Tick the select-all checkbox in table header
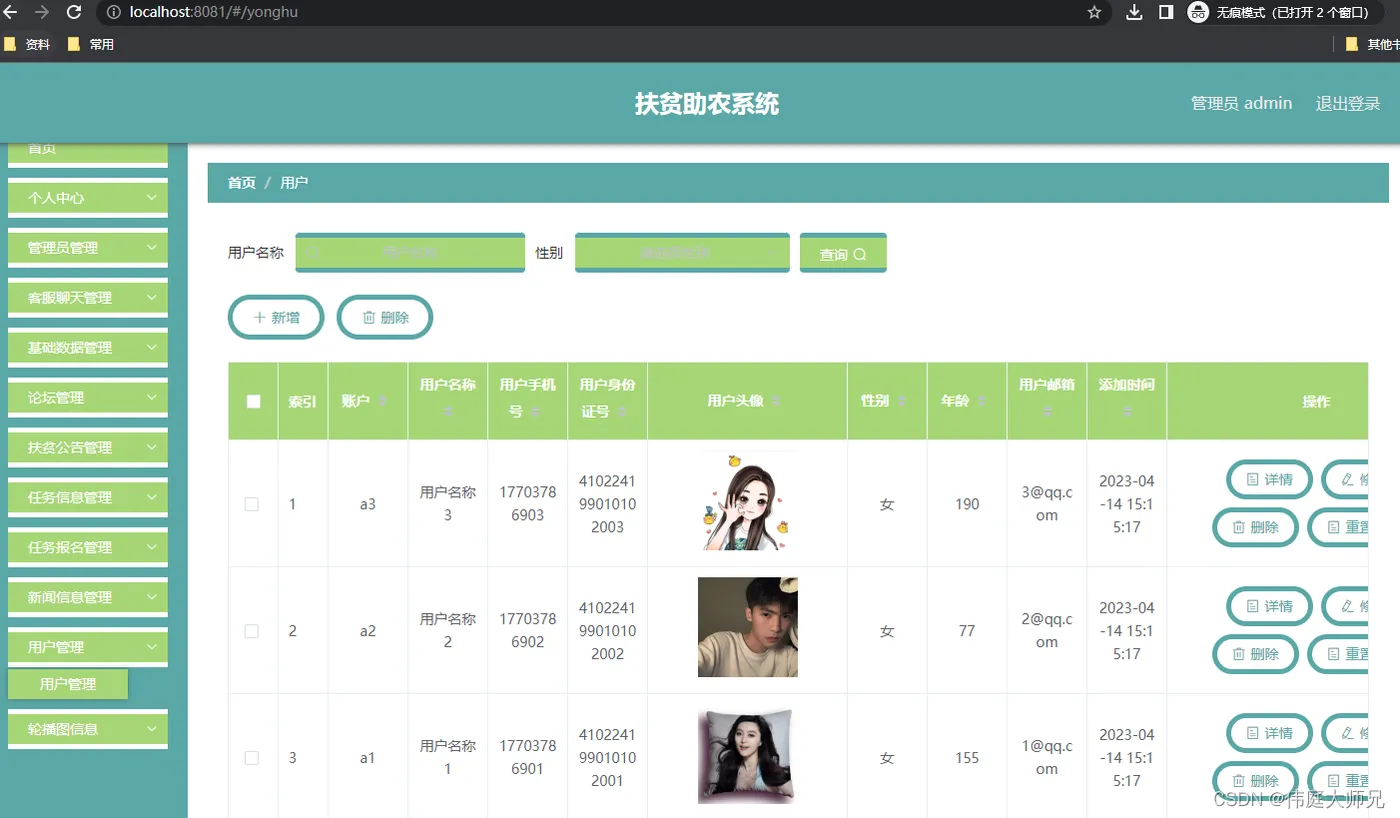Image resolution: width=1400 pixels, height=818 pixels. (x=253, y=401)
